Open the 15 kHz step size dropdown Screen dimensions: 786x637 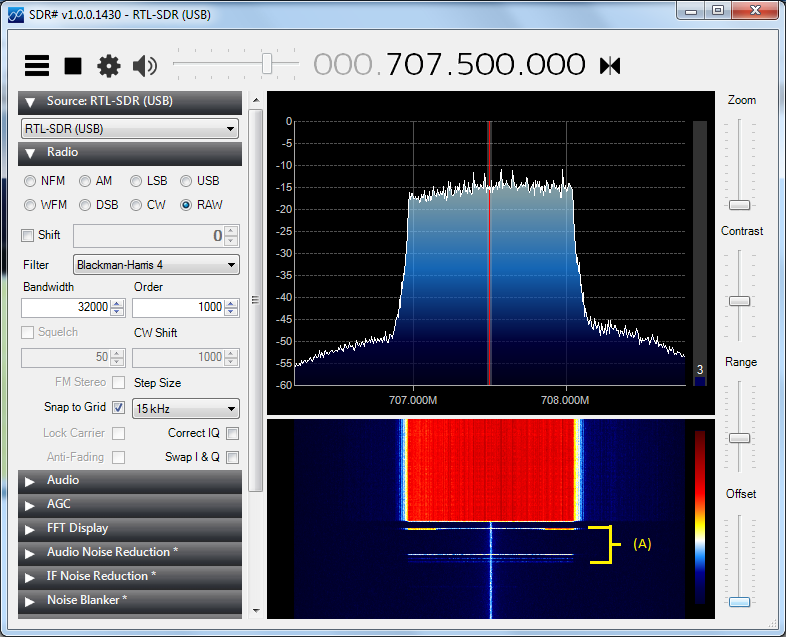coord(186,408)
